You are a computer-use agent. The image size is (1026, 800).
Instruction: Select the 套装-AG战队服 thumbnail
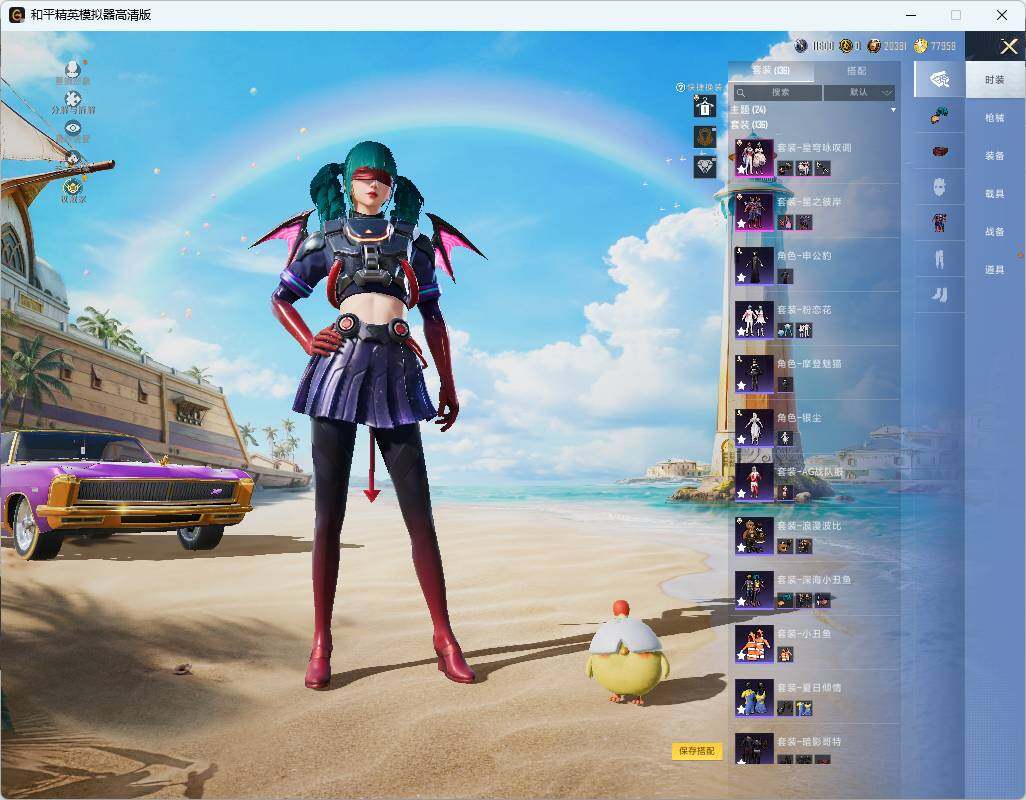[754, 482]
